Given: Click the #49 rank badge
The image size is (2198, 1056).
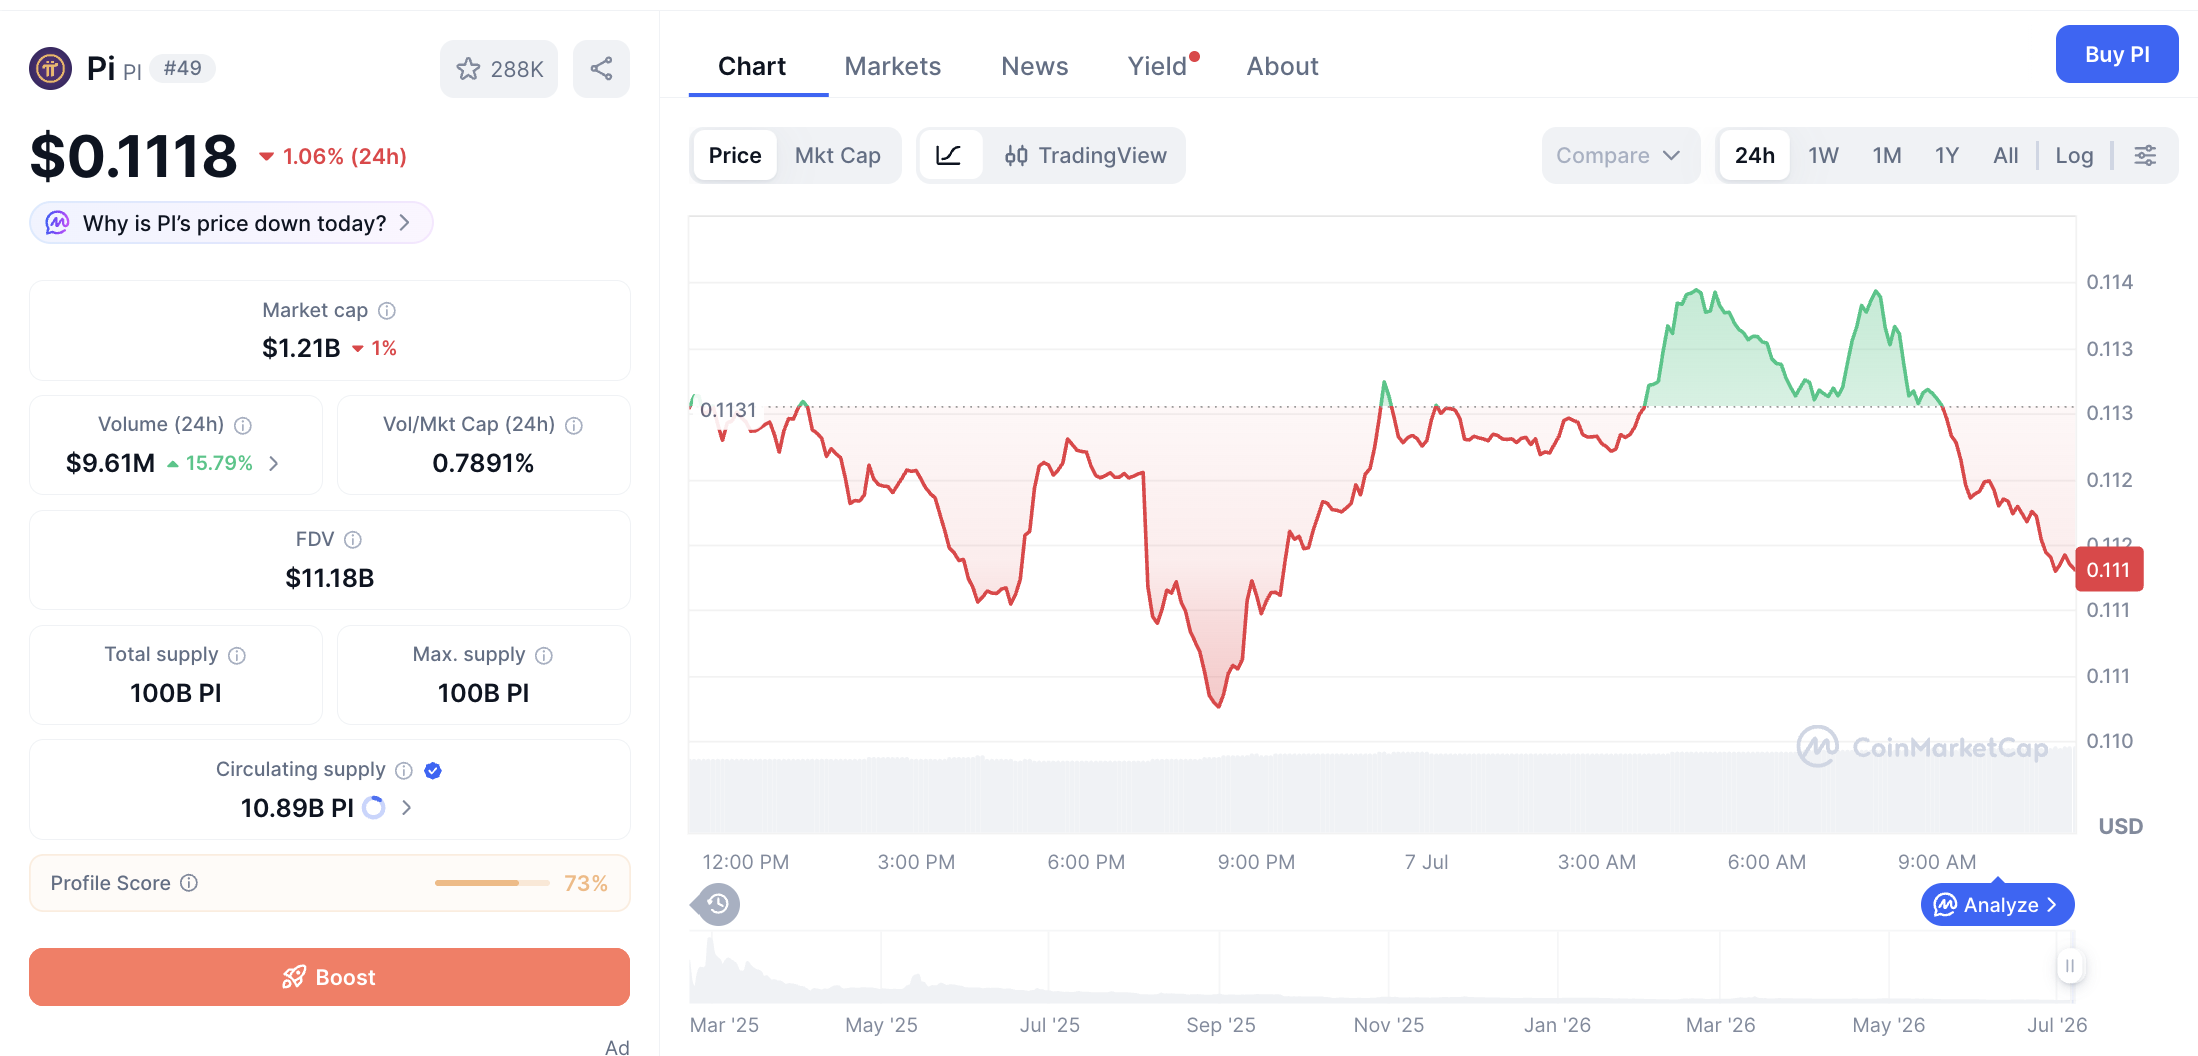Looking at the screenshot, I should point(183,68).
